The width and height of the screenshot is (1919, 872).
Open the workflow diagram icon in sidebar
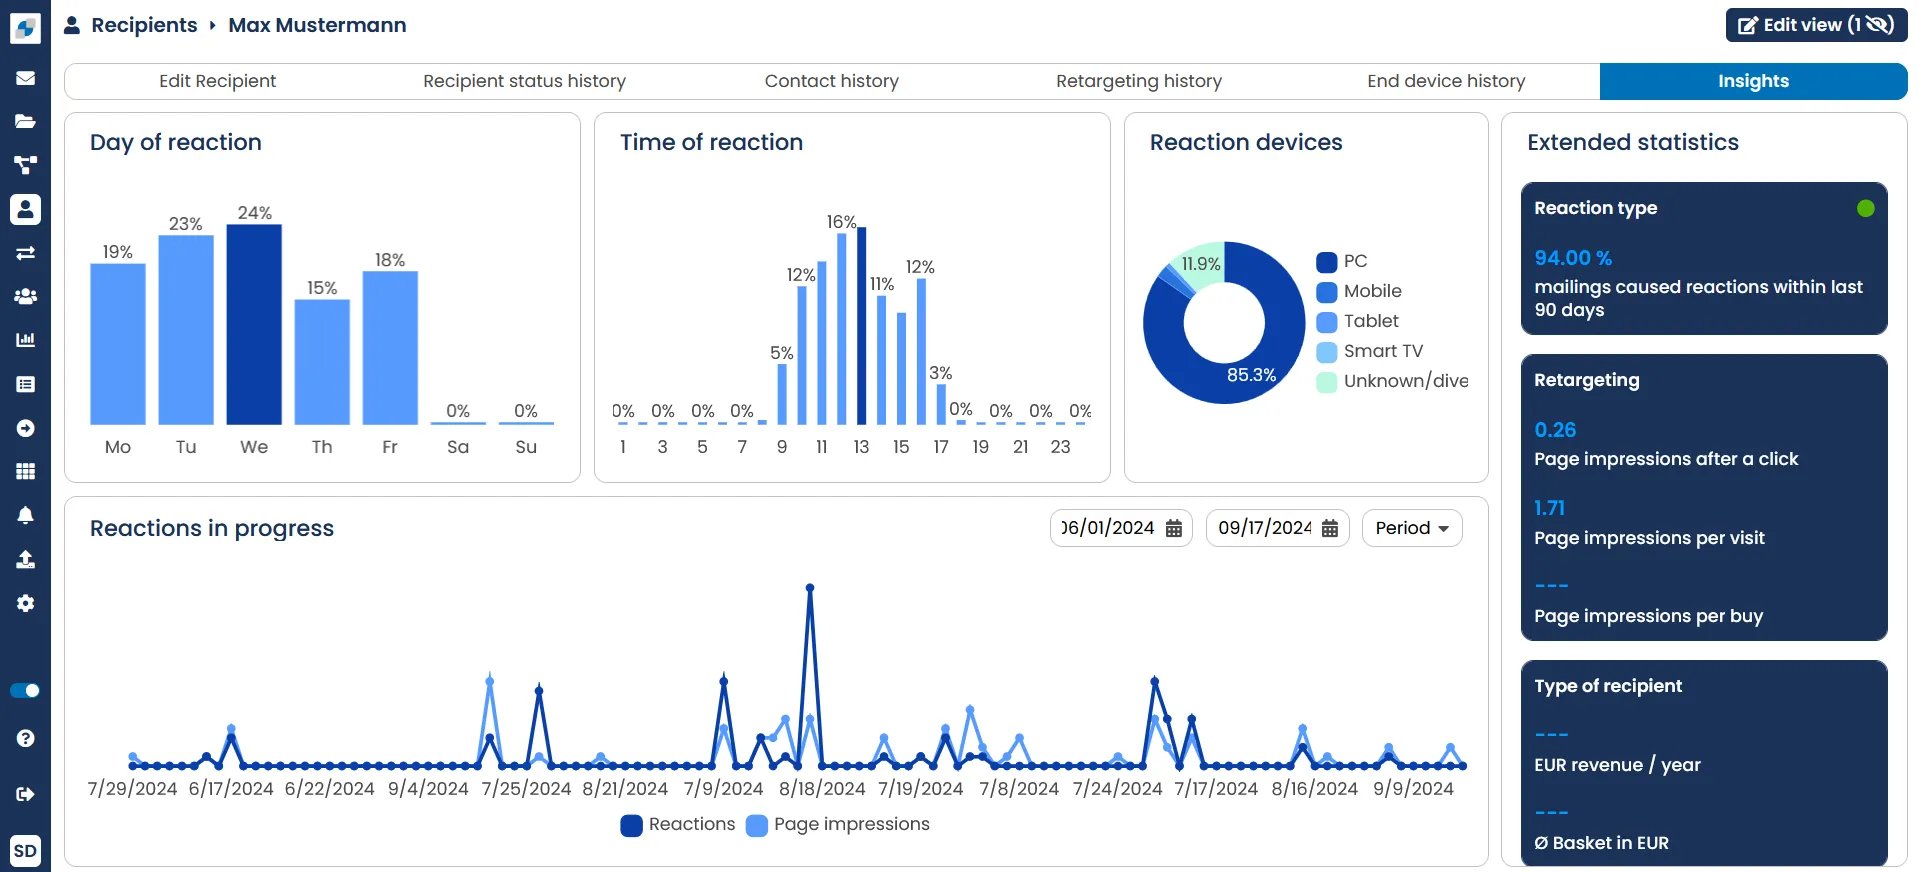point(25,165)
